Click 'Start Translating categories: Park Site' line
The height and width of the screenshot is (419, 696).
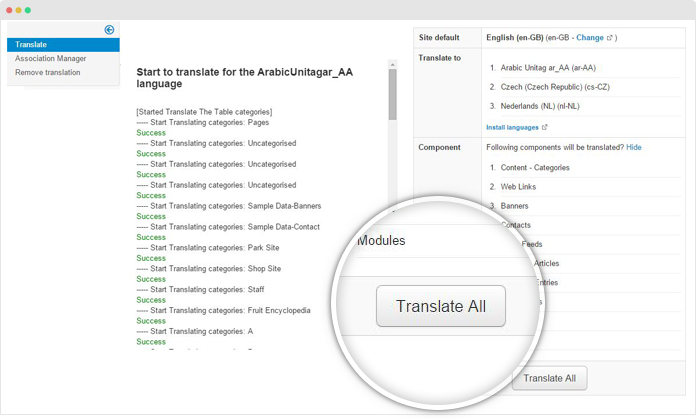[x=208, y=248]
